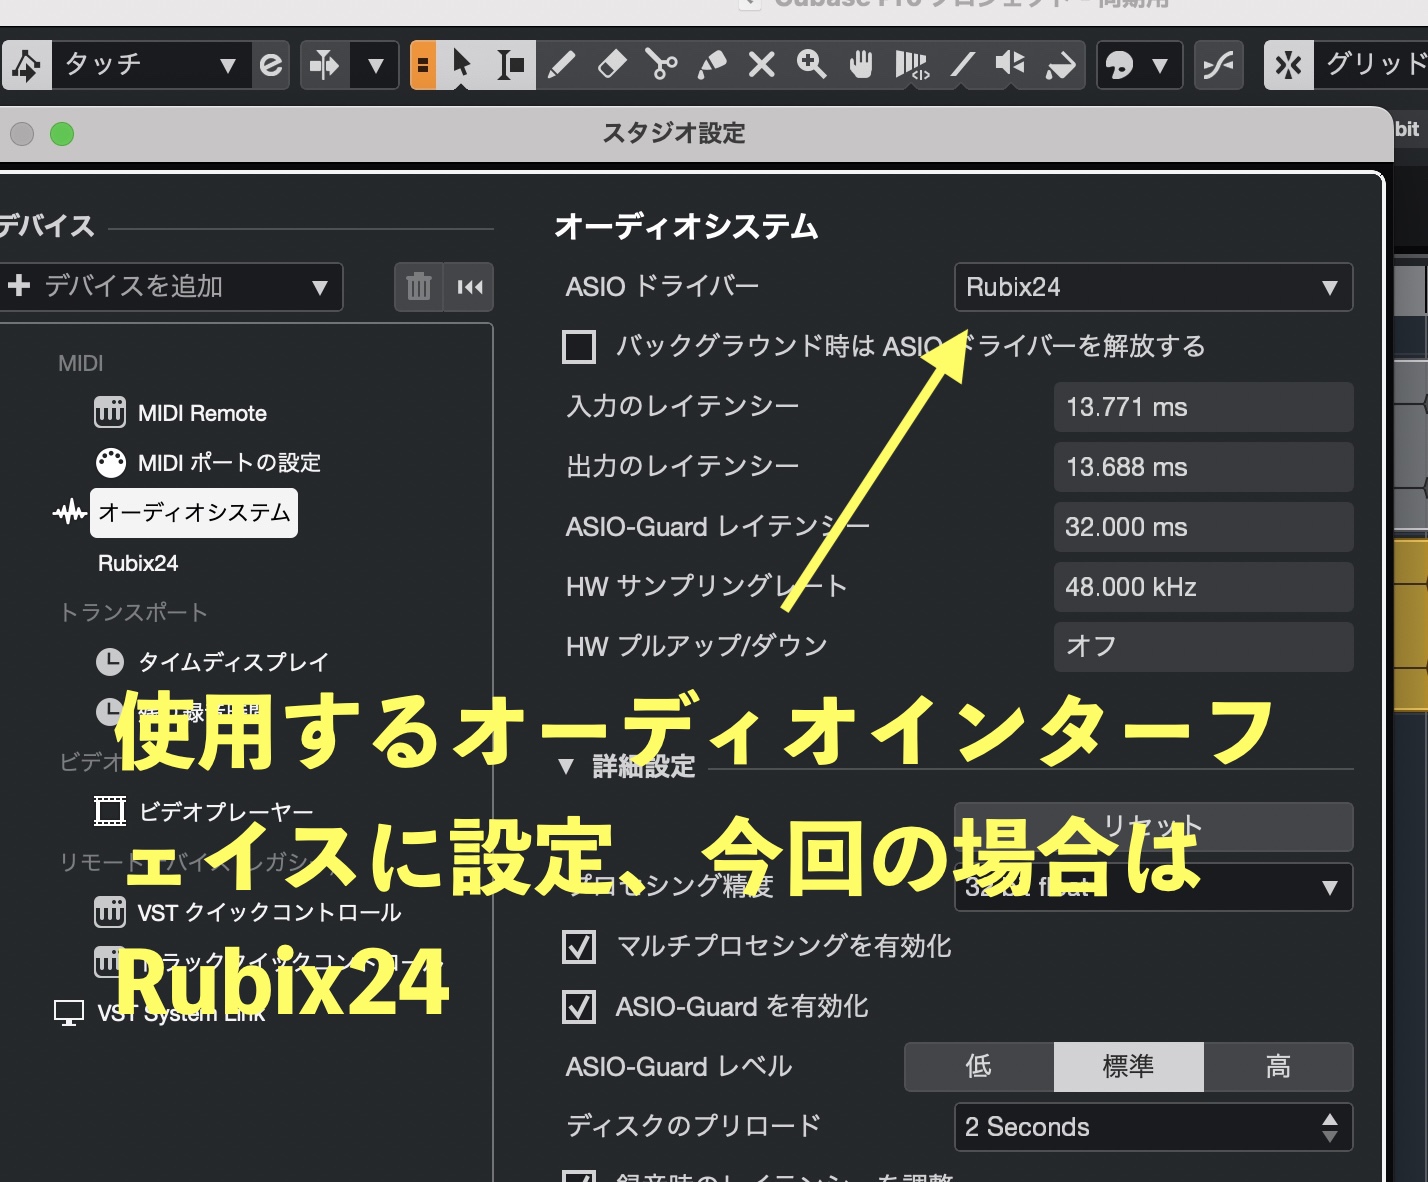Click the 2 Seconds disk preload field
The width and height of the screenshot is (1428, 1182).
(1154, 1127)
